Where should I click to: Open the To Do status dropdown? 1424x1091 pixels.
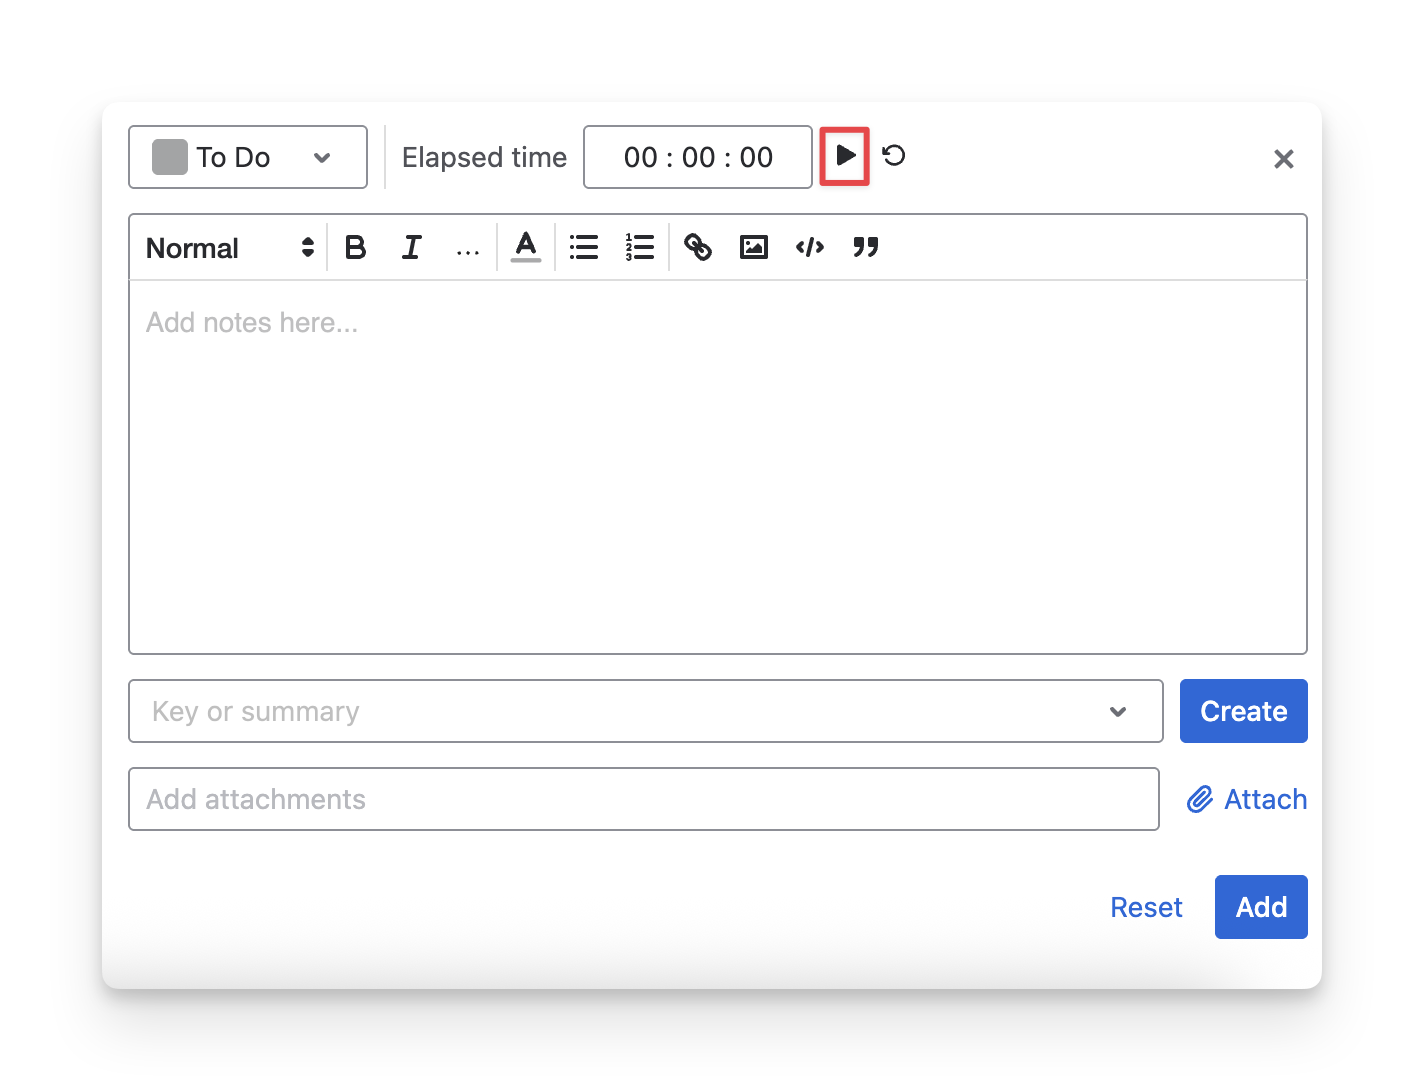(x=248, y=157)
